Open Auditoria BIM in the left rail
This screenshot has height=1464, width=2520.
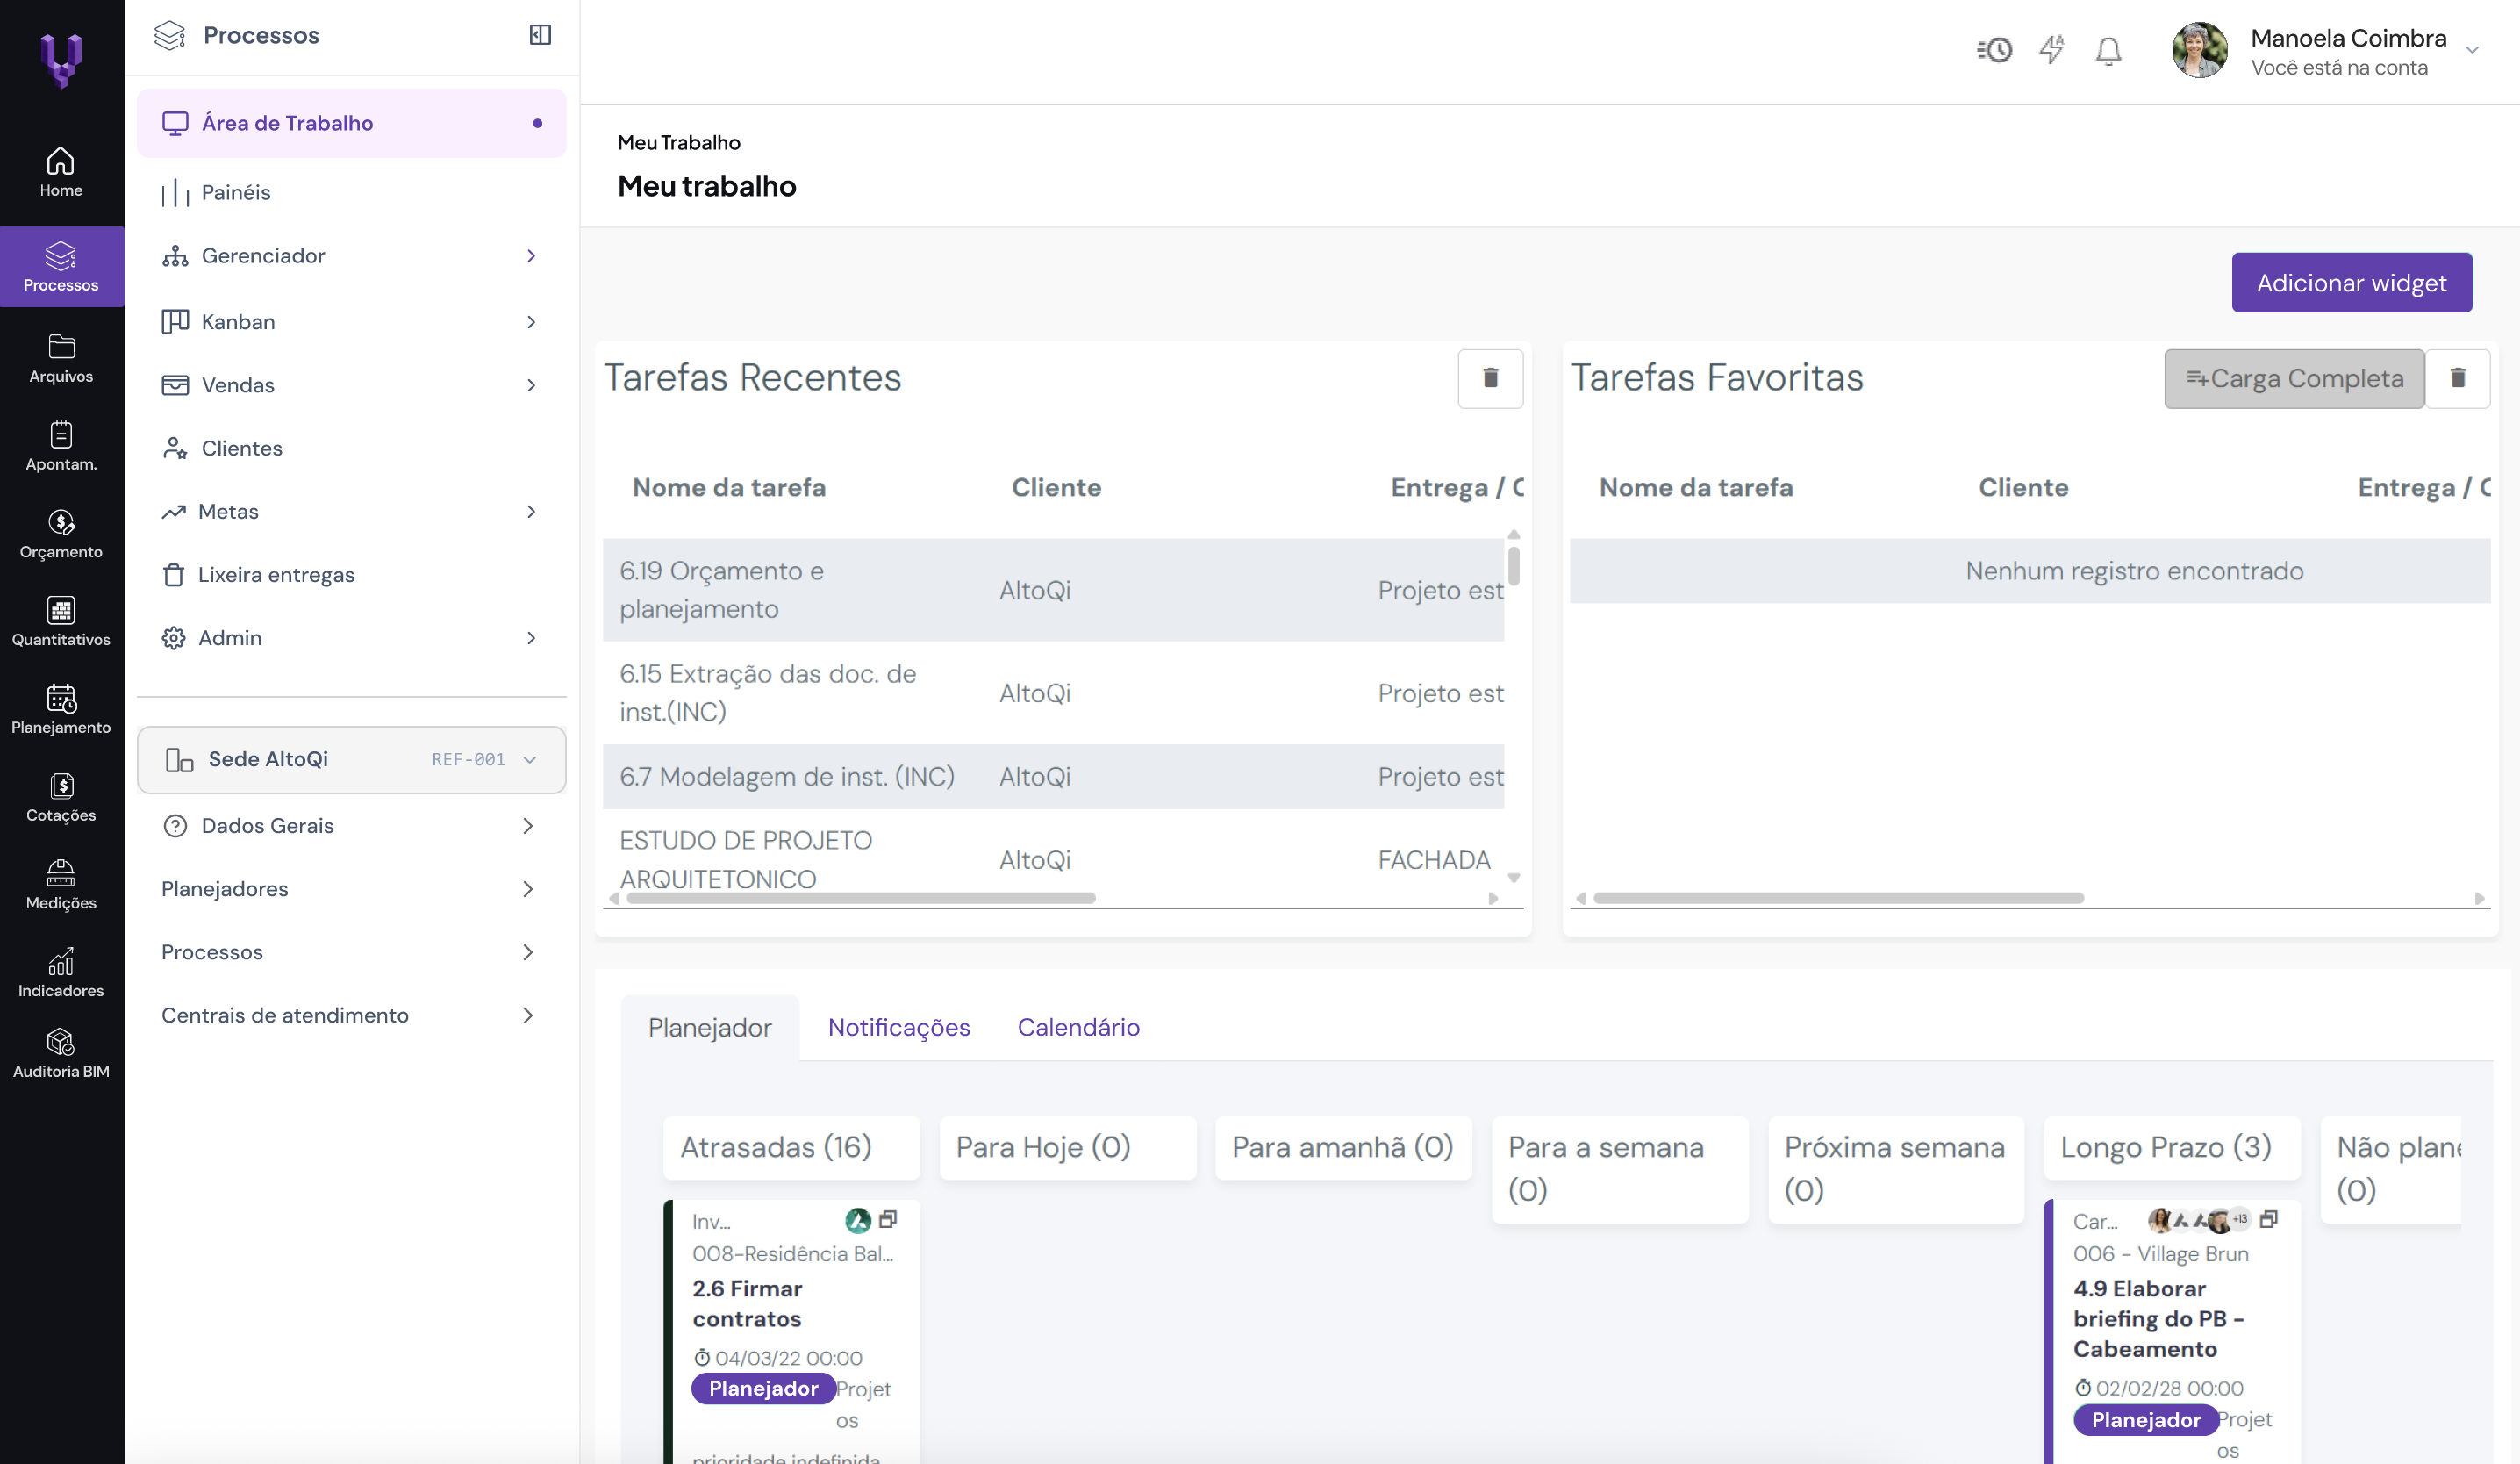61,1054
